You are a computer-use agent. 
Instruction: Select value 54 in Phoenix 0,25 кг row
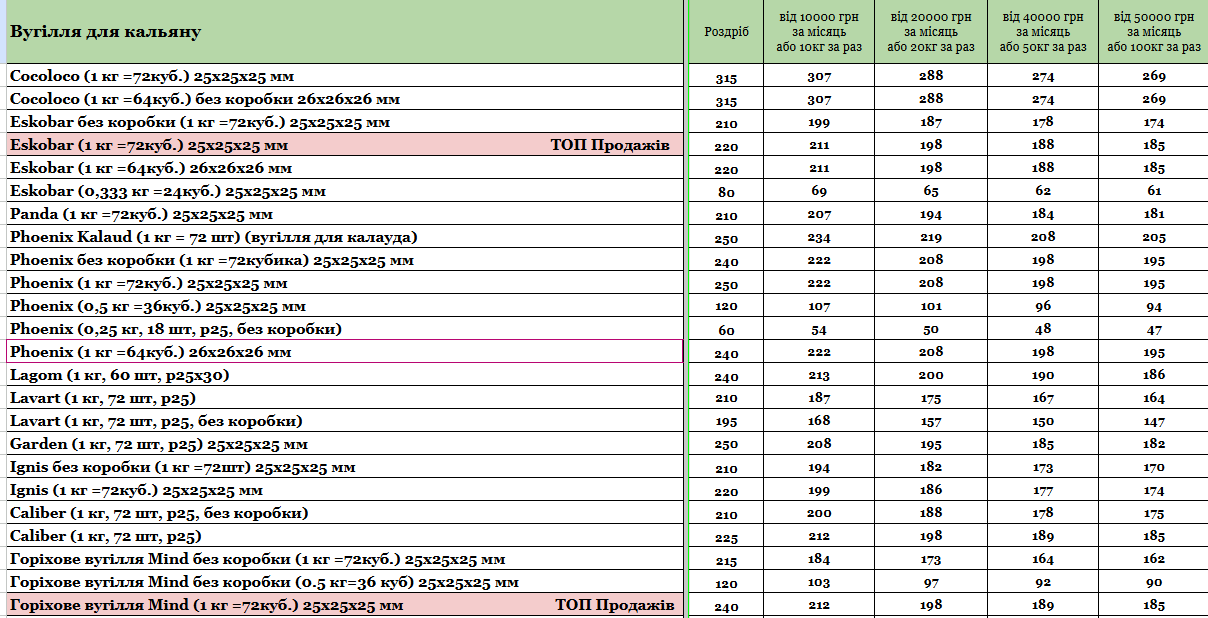click(x=819, y=330)
